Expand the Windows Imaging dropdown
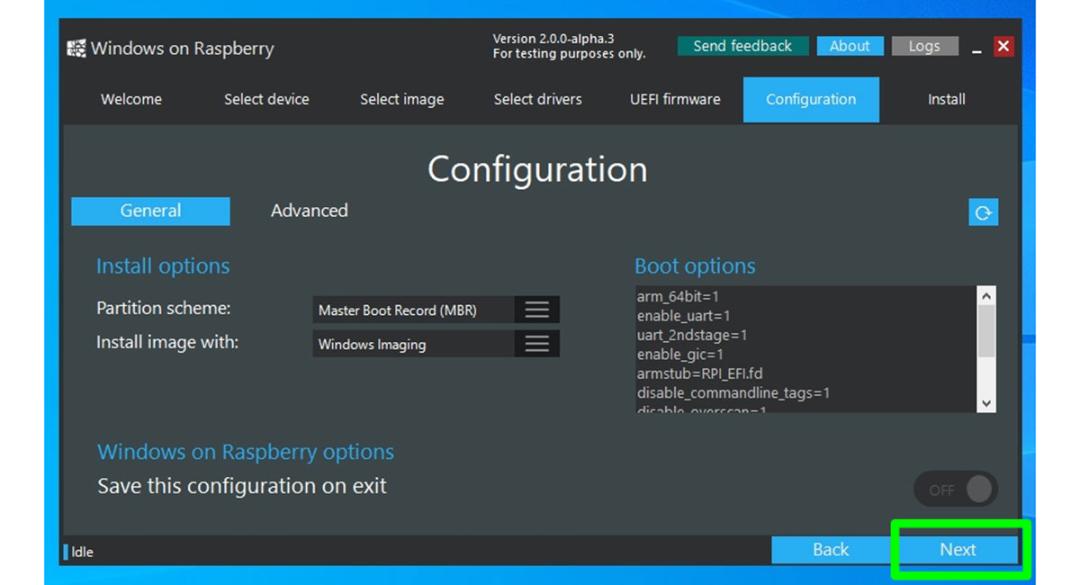 [435, 344]
